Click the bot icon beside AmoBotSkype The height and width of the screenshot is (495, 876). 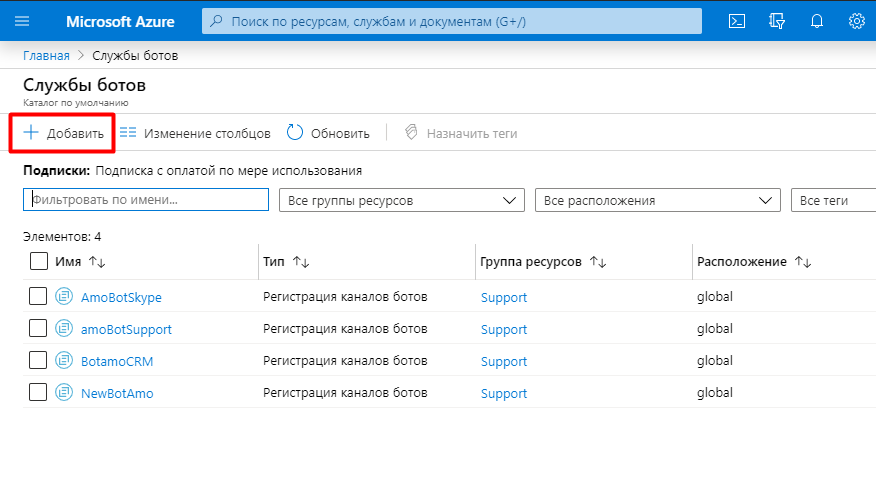(x=64, y=296)
